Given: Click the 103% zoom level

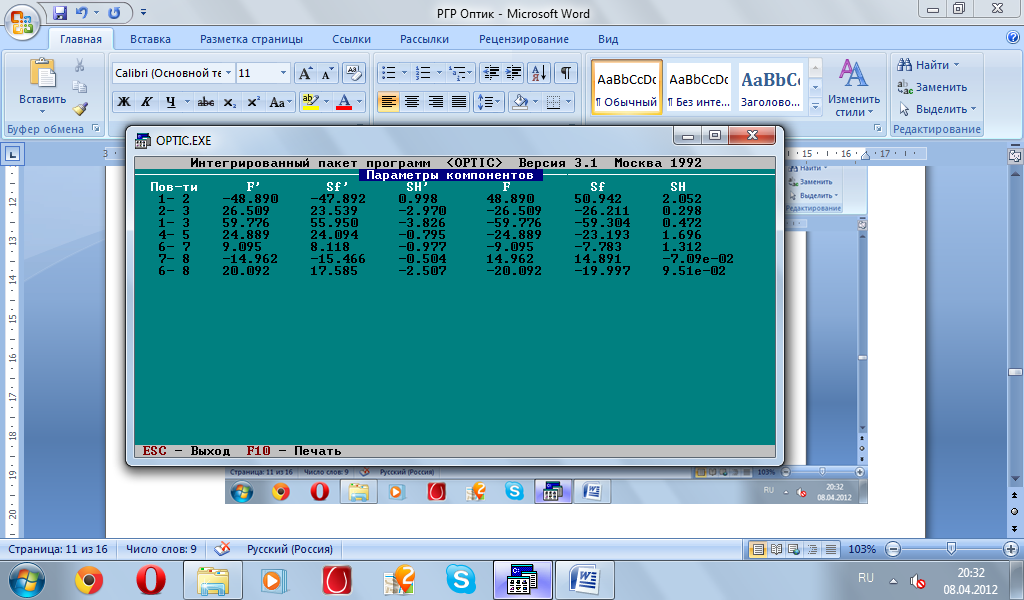Looking at the screenshot, I should pyautogui.click(x=861, y=549).
